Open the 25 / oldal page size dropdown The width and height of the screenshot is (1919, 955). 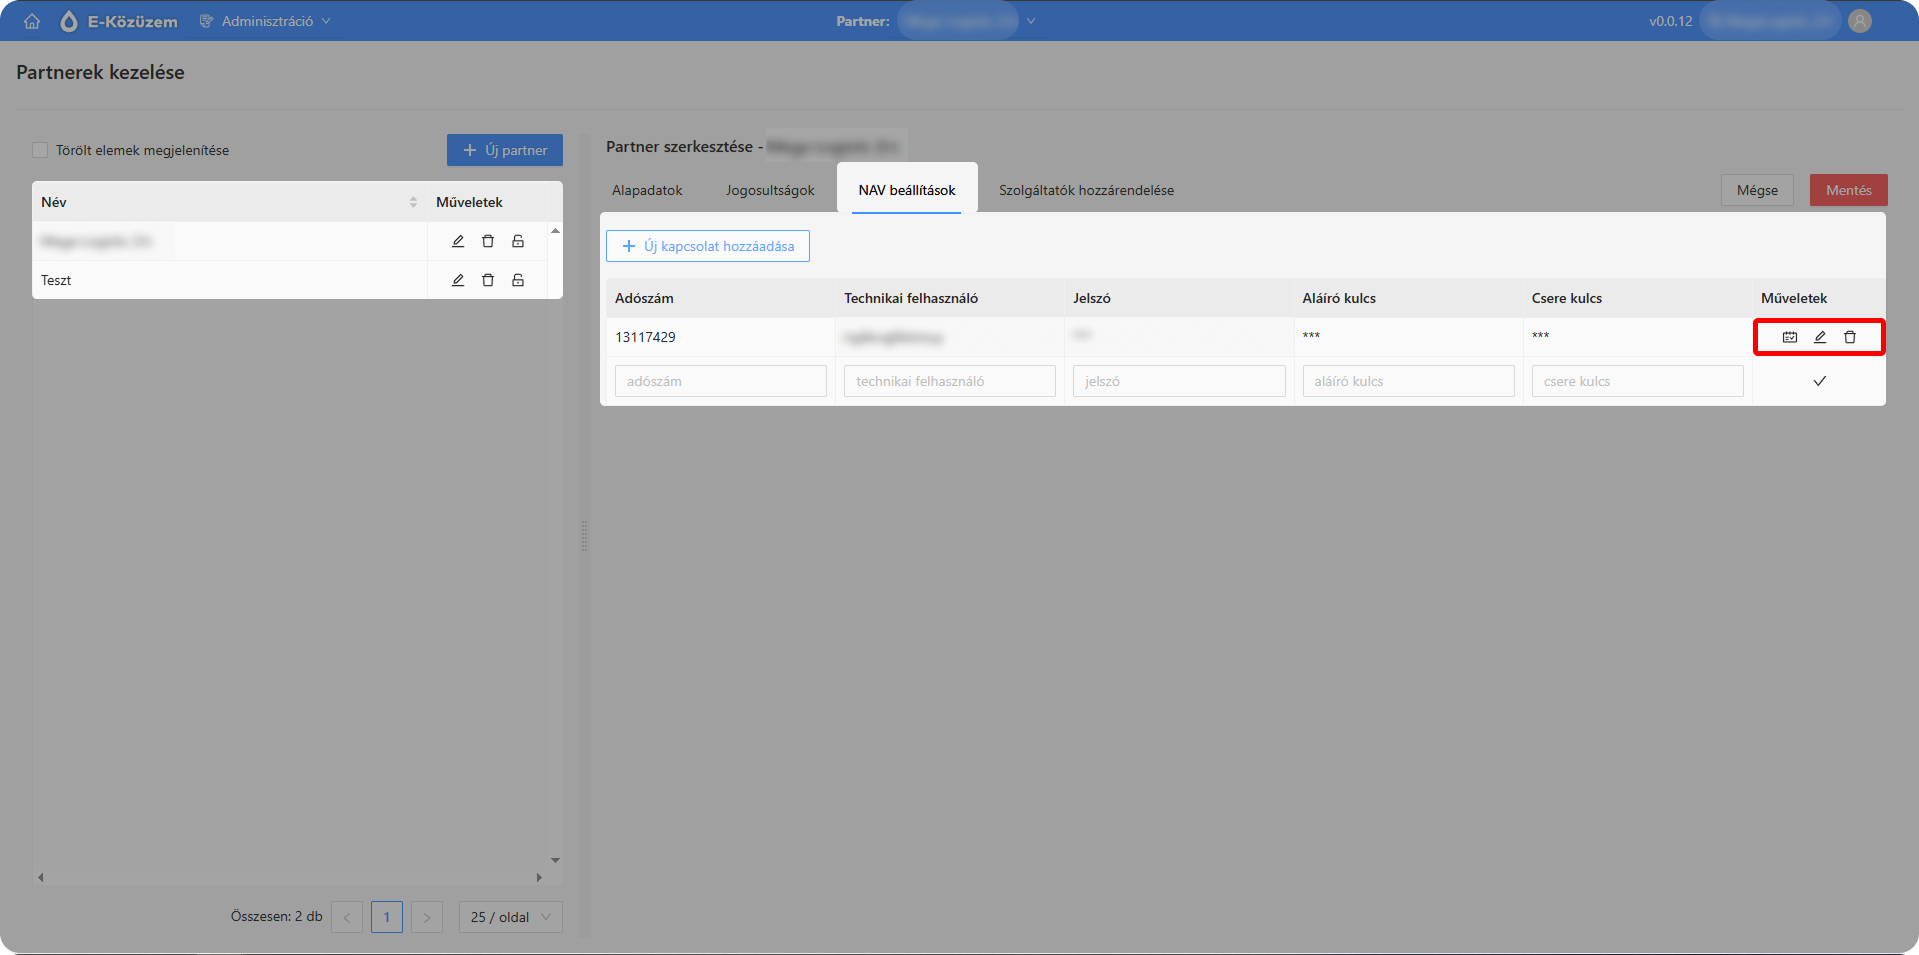(x=511, y=917)
